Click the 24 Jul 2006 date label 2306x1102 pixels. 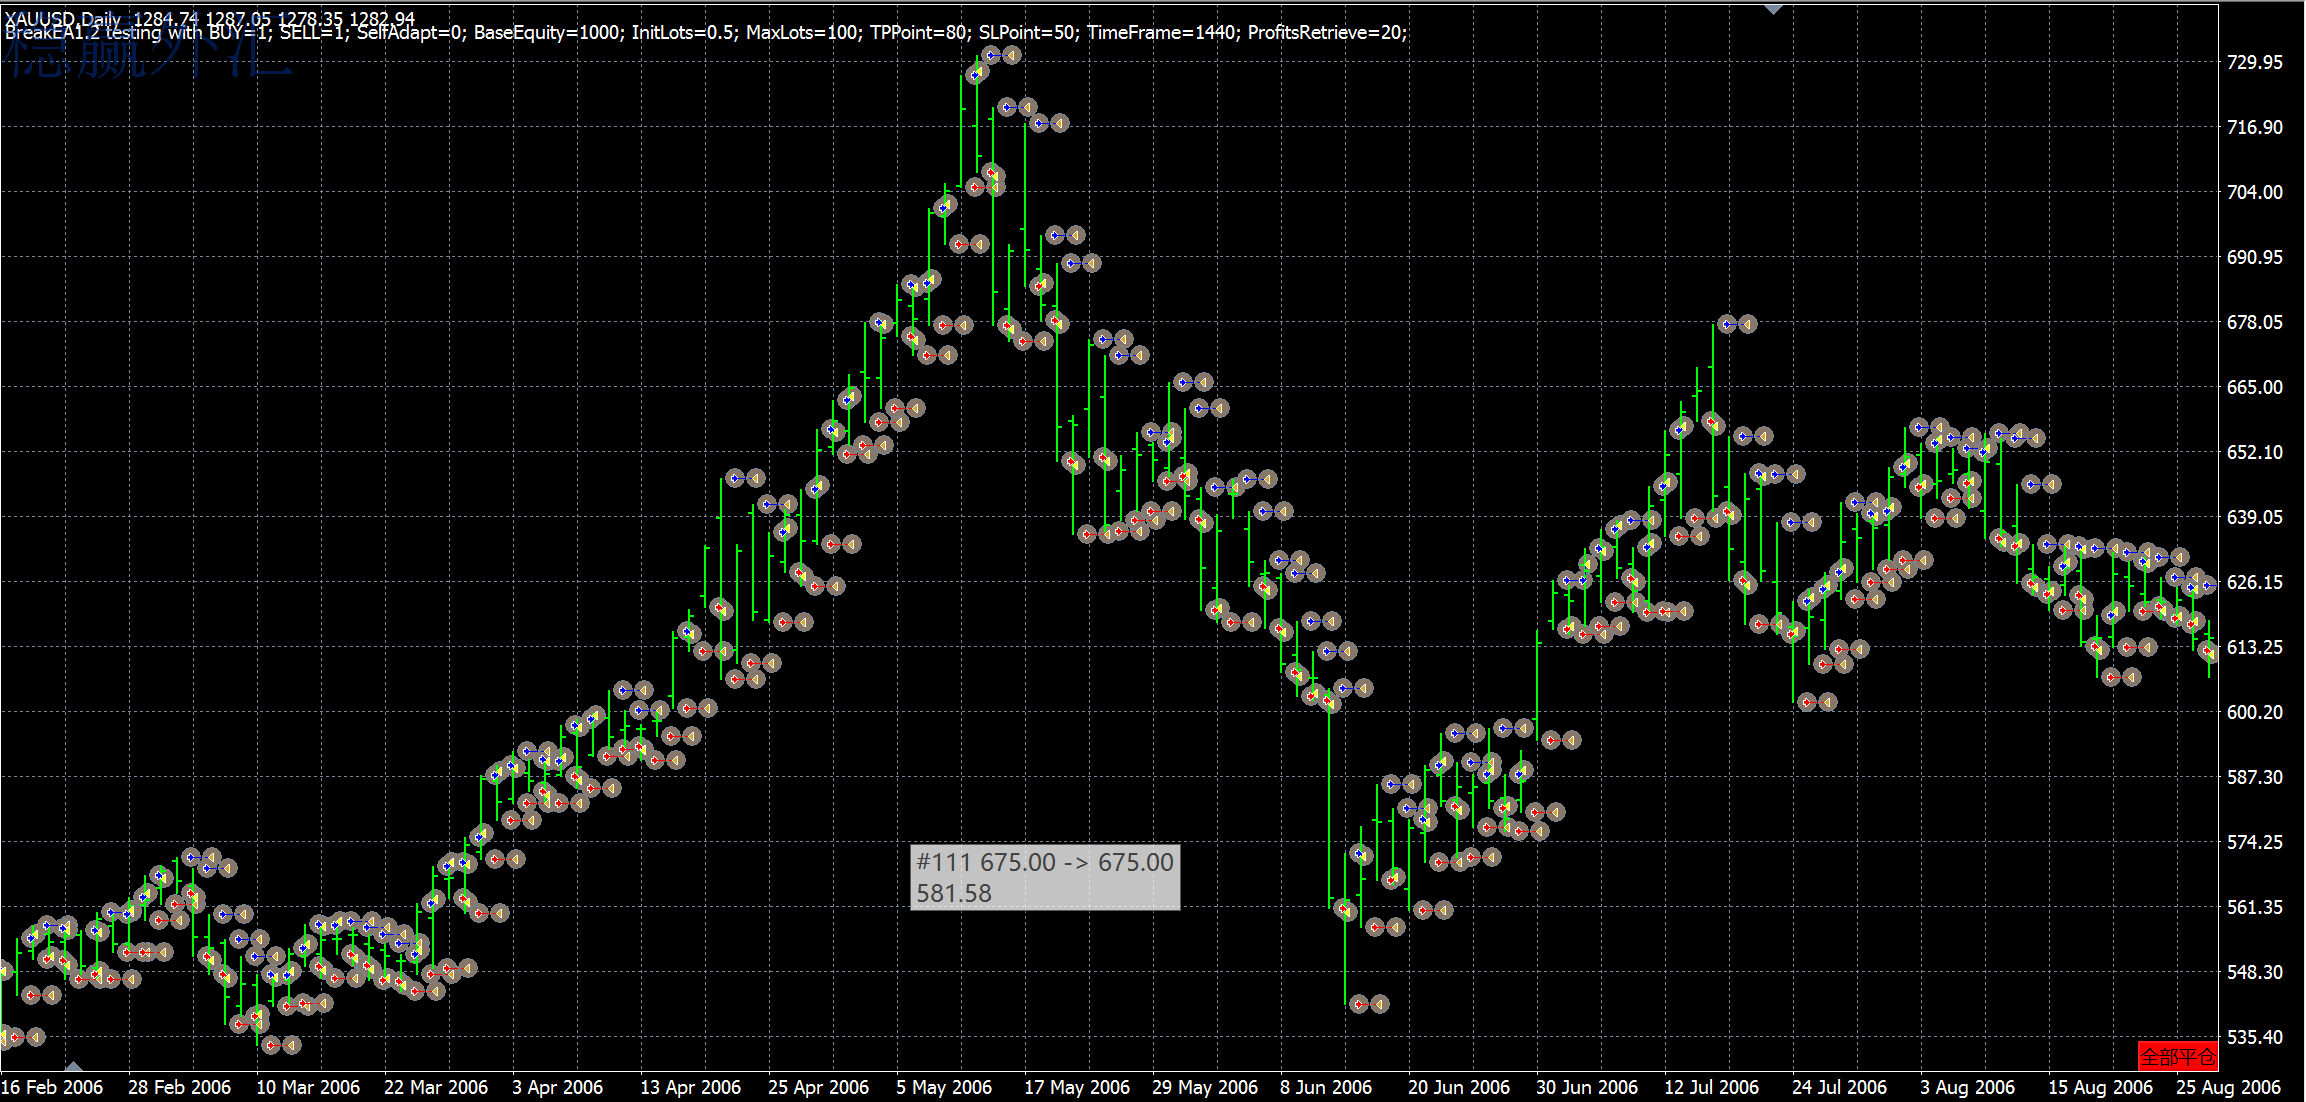pos(1839,1087)
